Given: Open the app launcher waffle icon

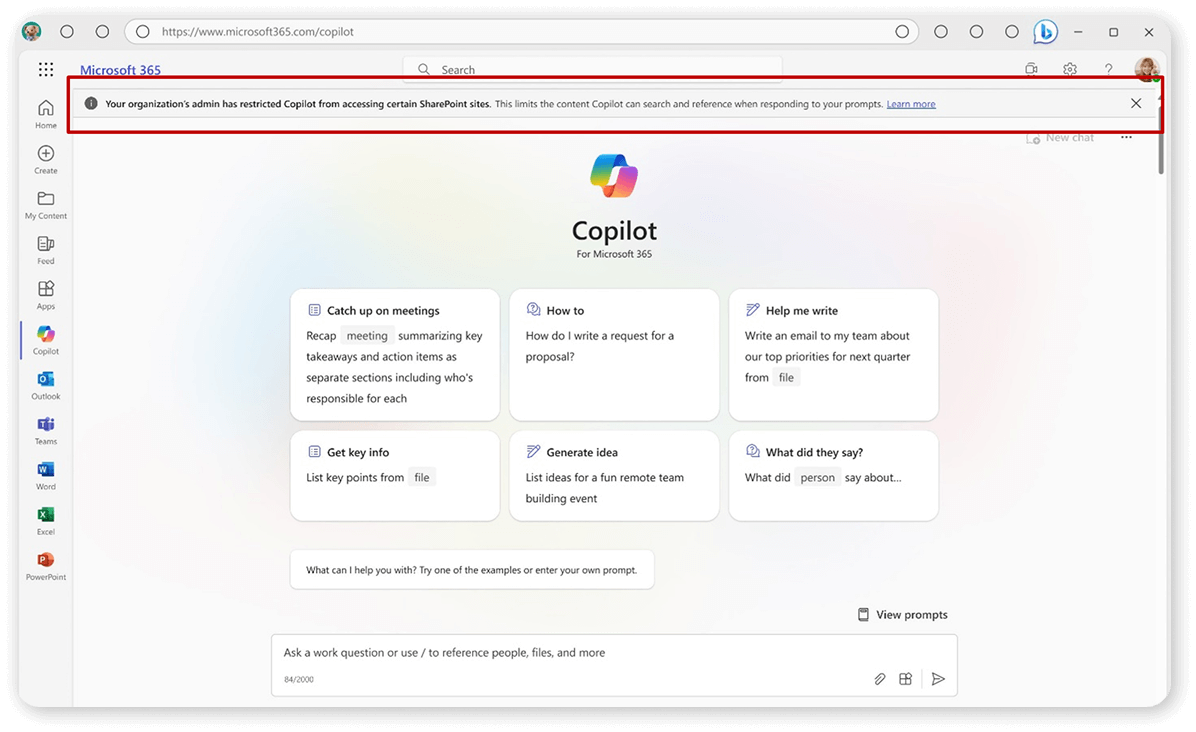Looking at the screenshot, I should coord(46,69).
